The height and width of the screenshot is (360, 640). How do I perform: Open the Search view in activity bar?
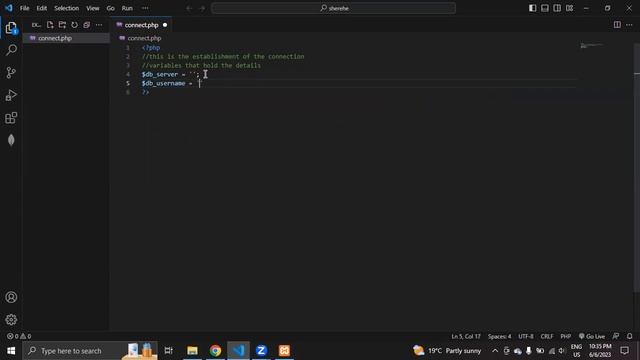point(11,50)
